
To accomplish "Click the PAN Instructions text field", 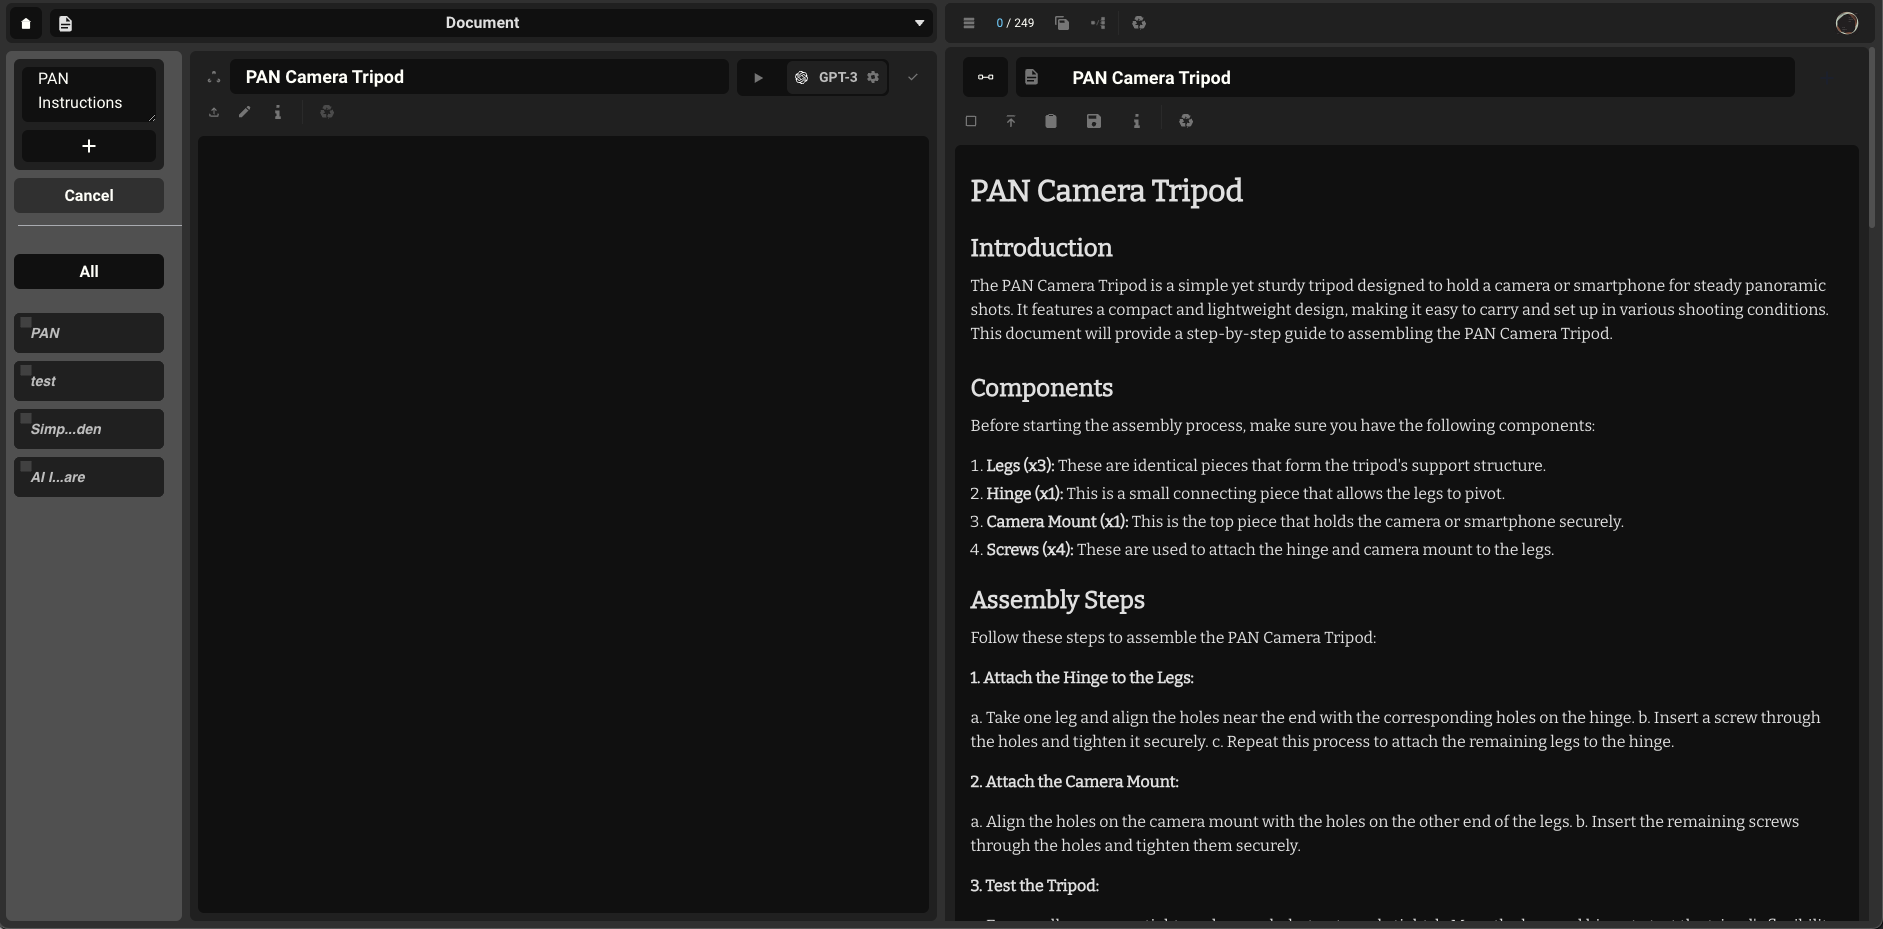I will point(88,91).
